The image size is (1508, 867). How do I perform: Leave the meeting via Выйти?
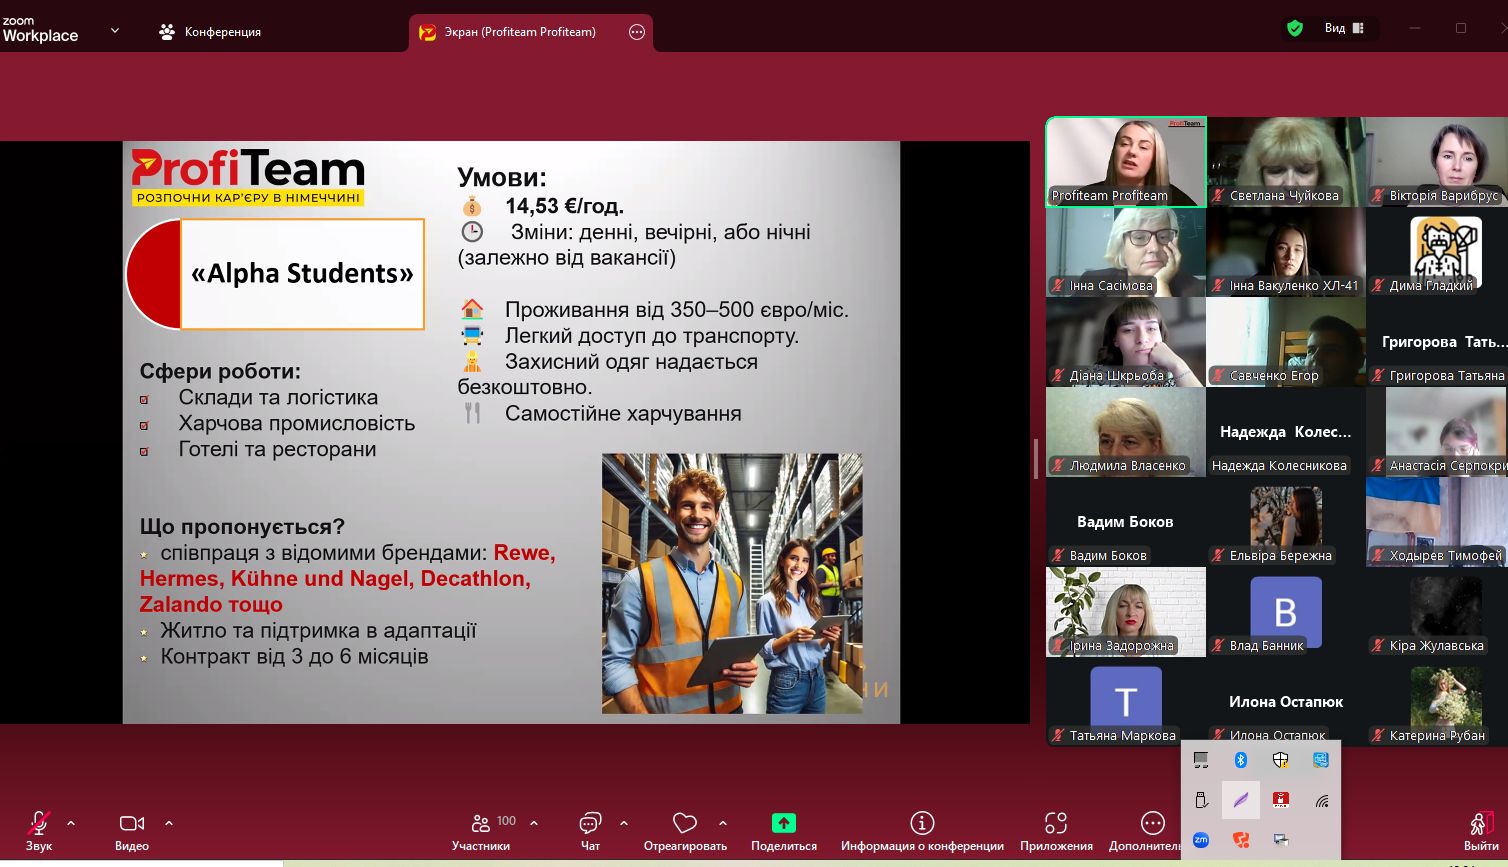click(1481, 832)
